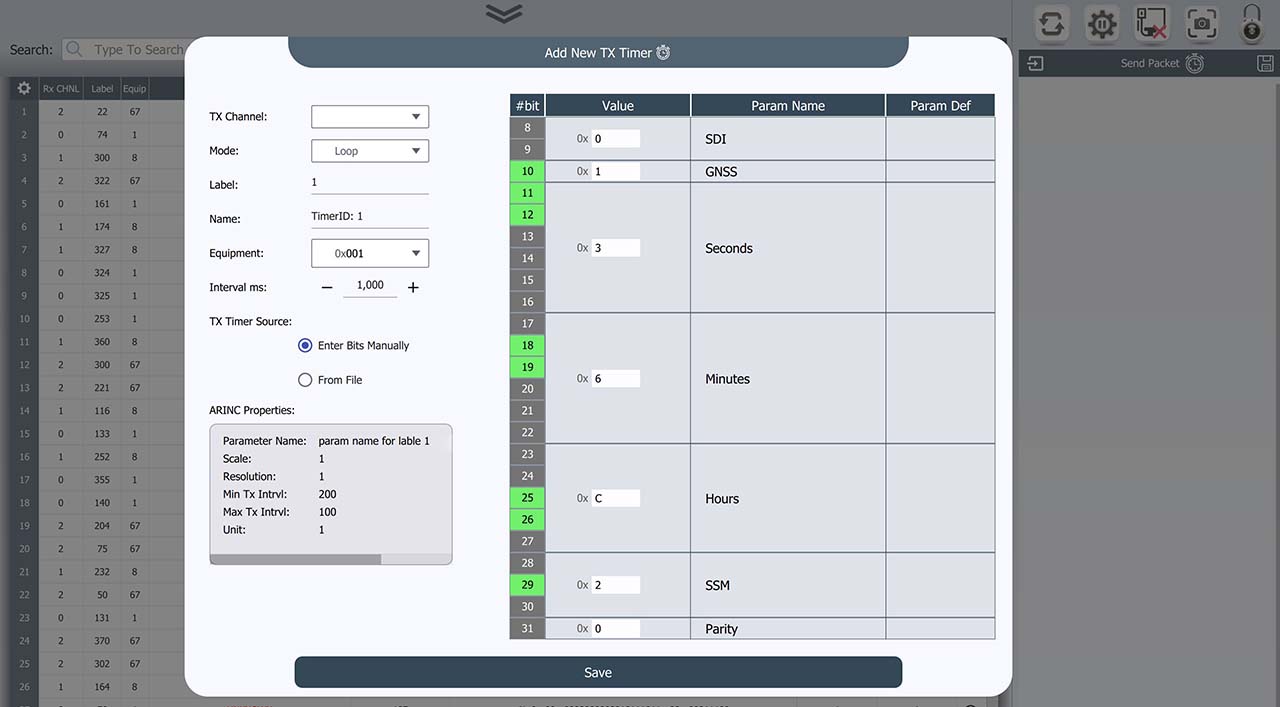
Task: Click the refresh/reload arrows icon
Action: pyautogui.click(x=1051, y=23)
